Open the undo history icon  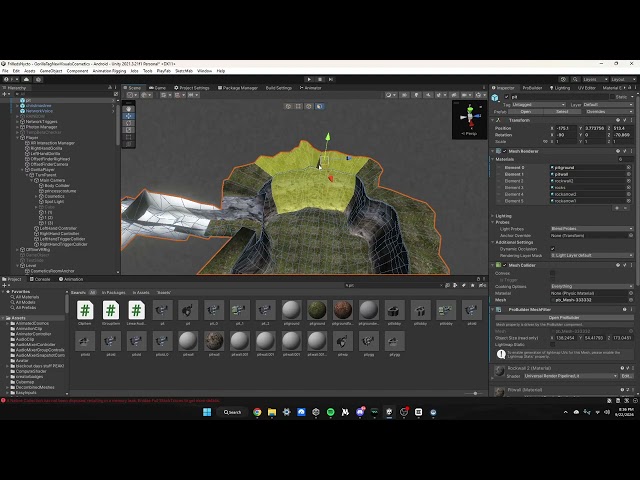pyautogui.click(x=563, y=79)
